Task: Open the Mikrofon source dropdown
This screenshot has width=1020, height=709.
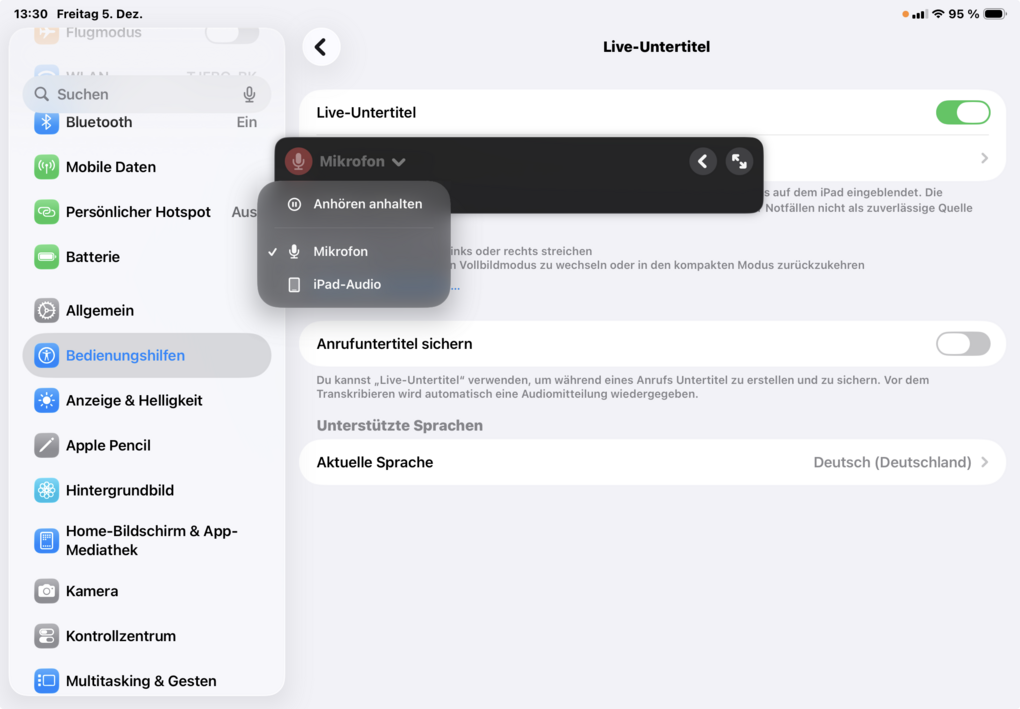Action: (x=362, y=161)
